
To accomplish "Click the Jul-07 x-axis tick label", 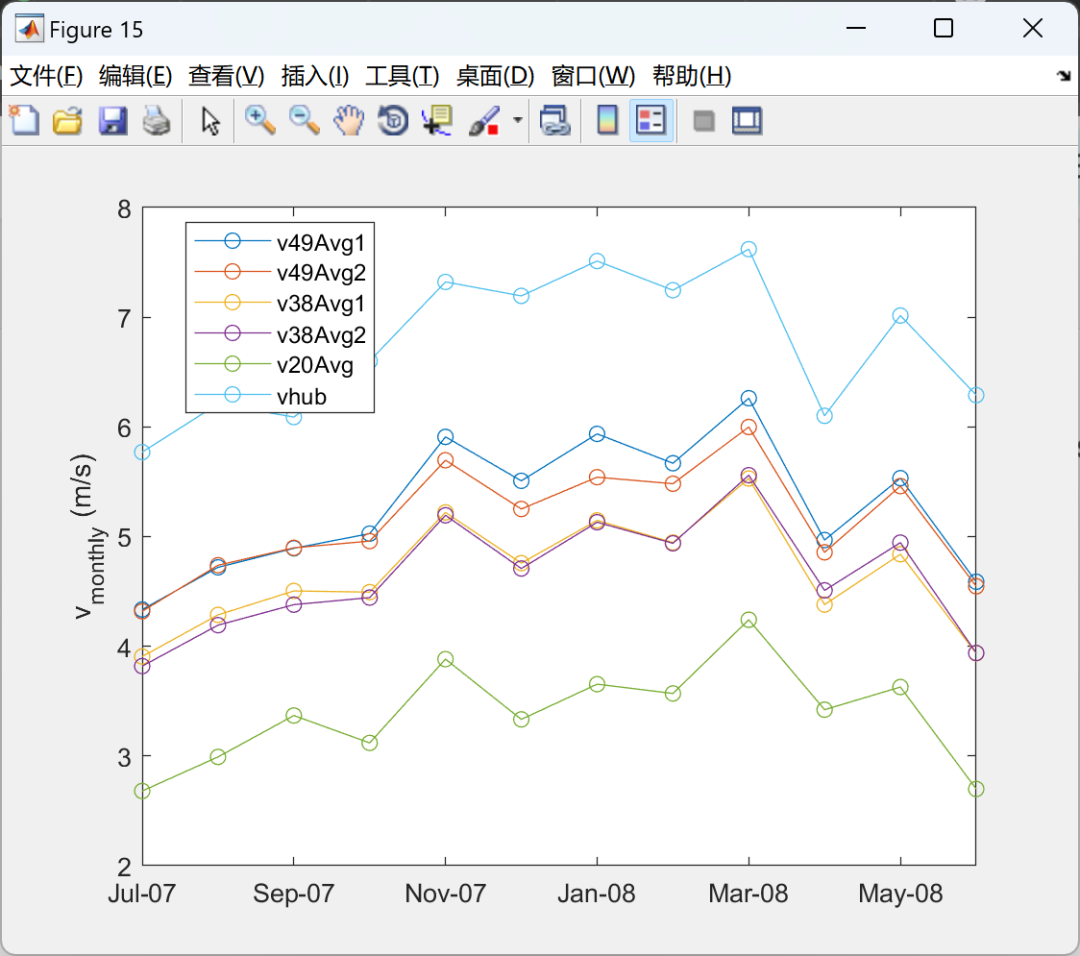I will point(141,893).
